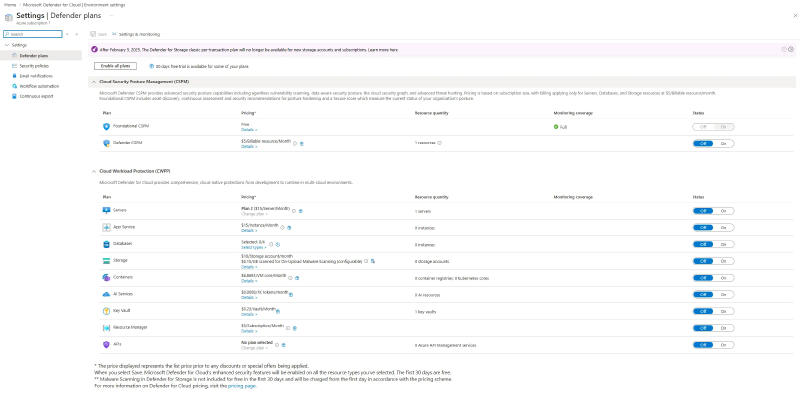Open Defender plans in the sidebar
This screenshot has width=800, height=396.
click(x=41, y=56)
